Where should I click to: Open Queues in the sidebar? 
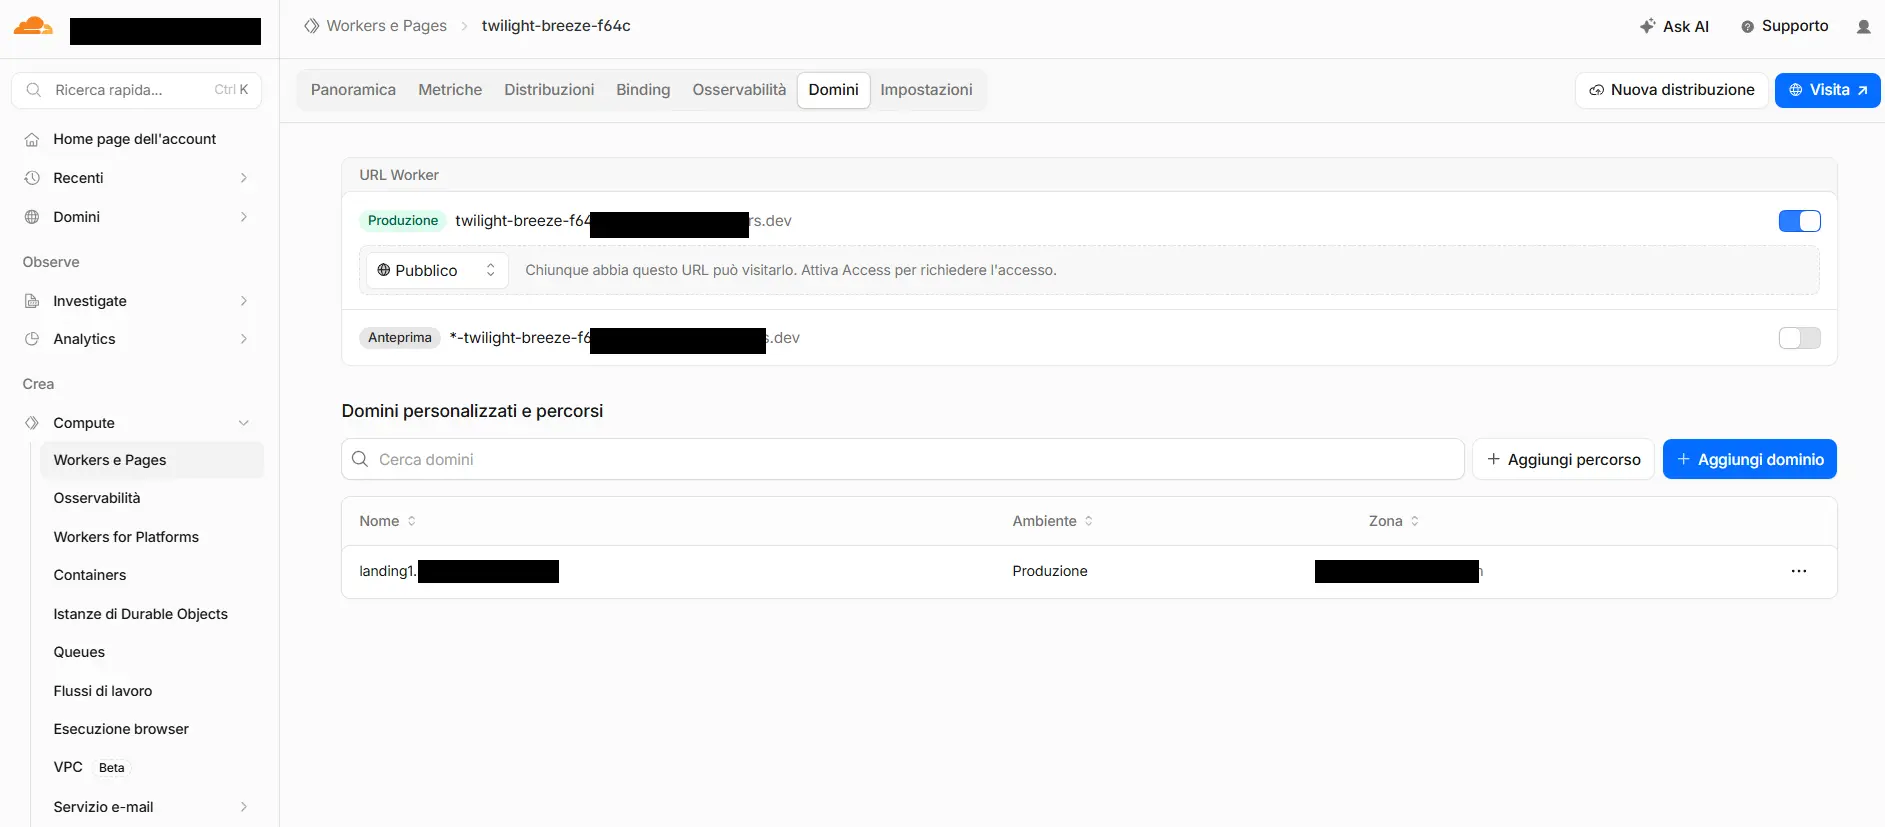point(79,652)
